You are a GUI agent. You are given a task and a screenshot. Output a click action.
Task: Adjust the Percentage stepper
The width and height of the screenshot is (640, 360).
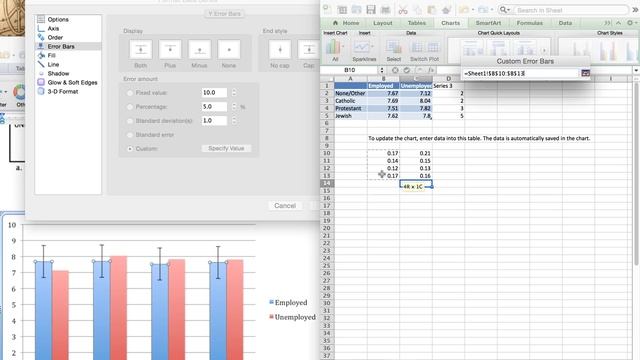234,107
